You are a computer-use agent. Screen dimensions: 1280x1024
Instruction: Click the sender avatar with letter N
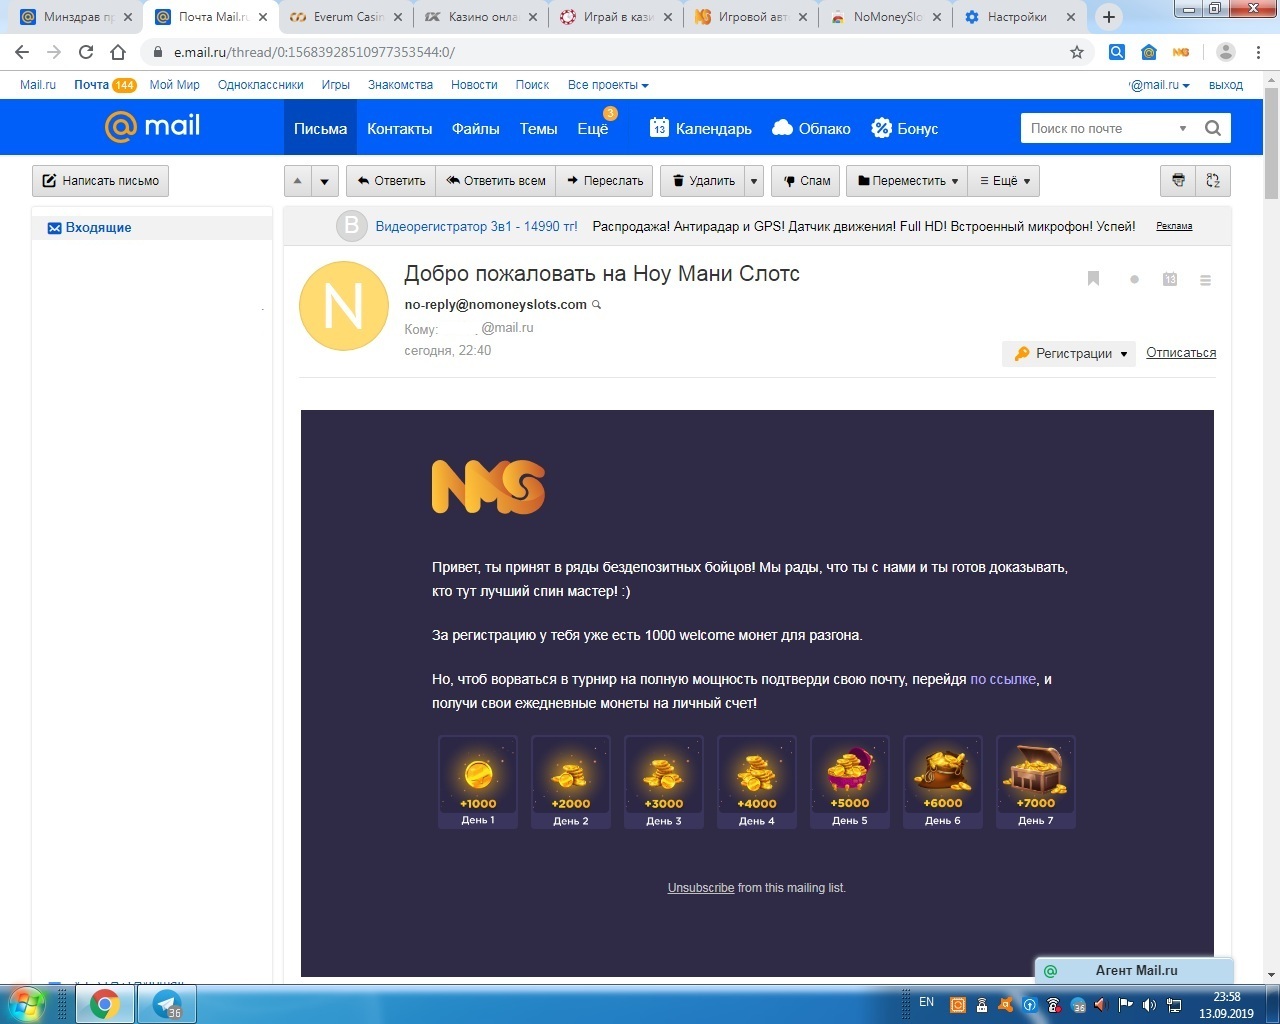pos(343,306)
